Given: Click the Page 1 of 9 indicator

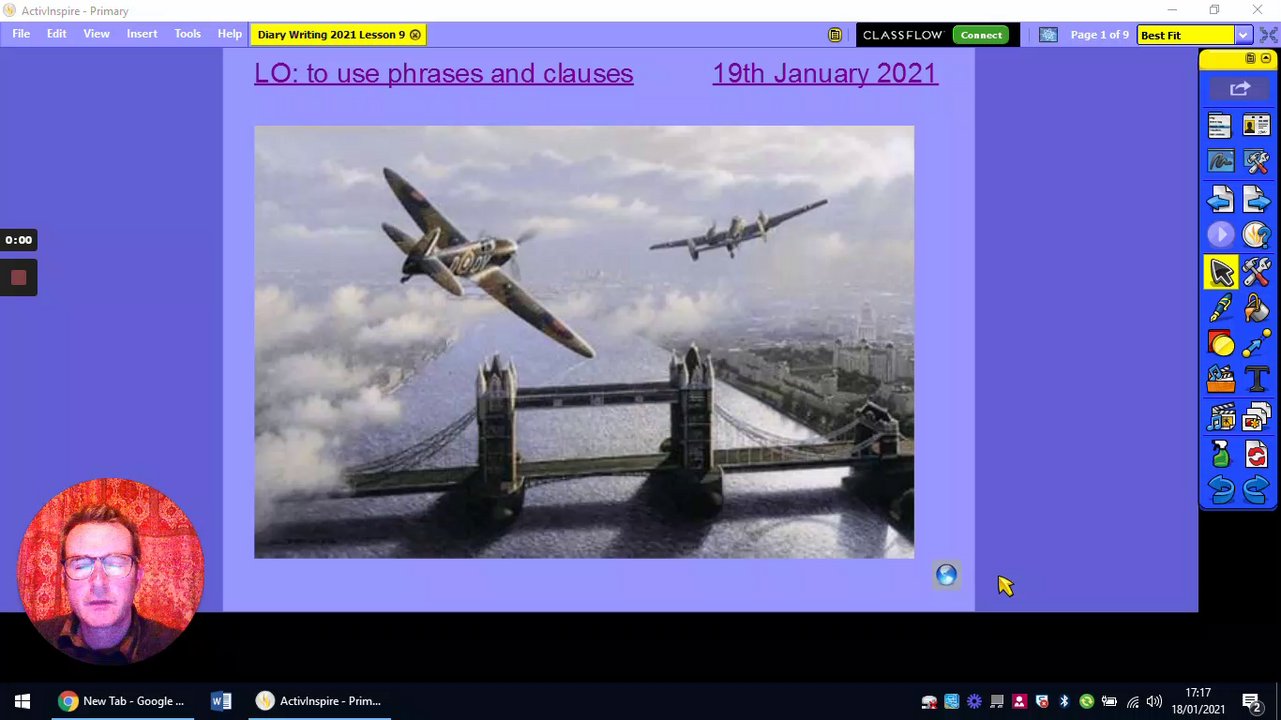Looking at the screenshot, I should click(1099, 35).
